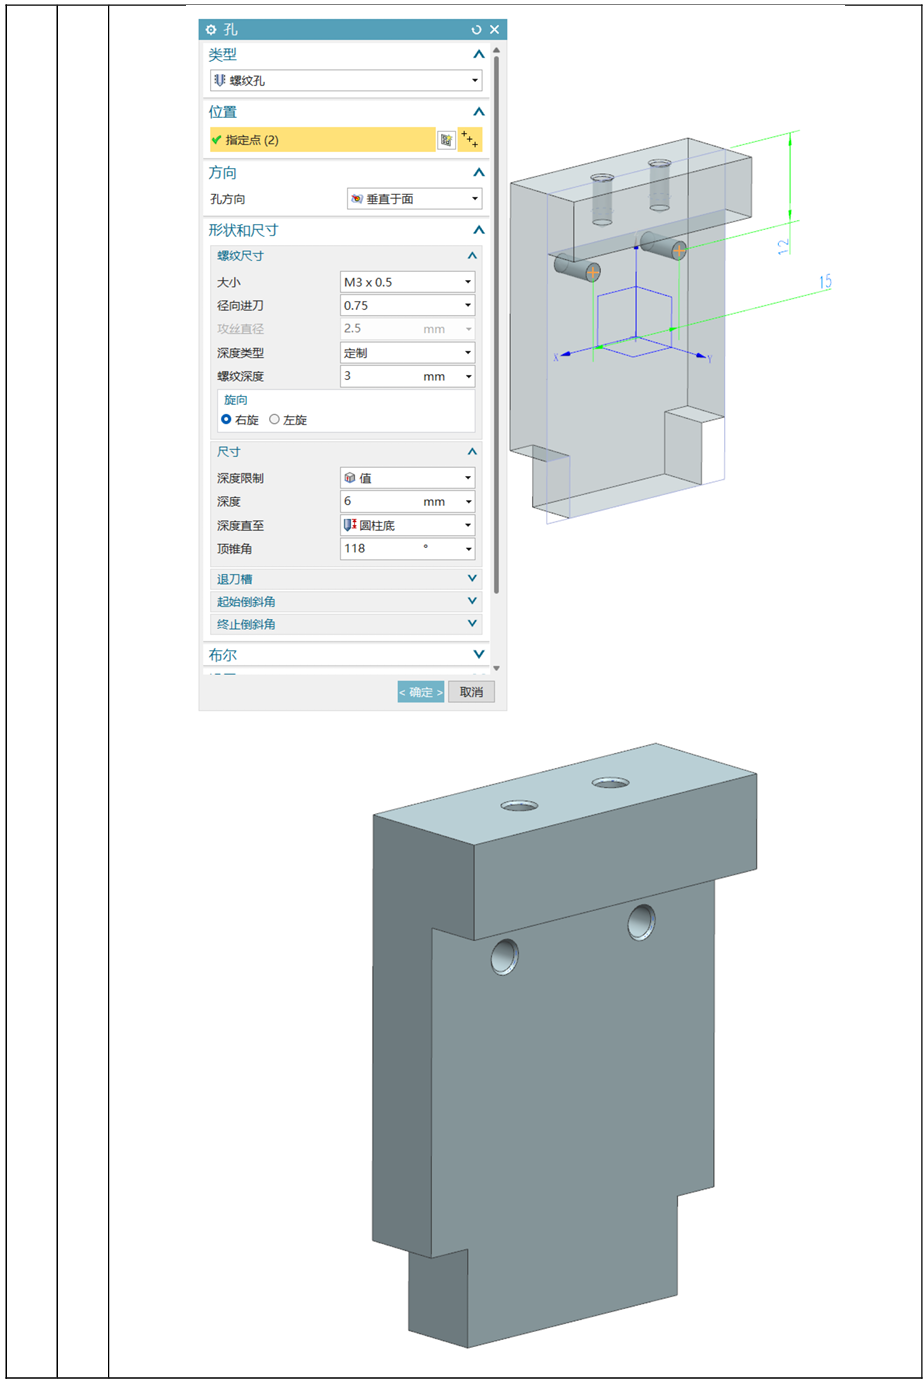Click the 旋向 group label
Viewport: 924px width, 1383px height.
(236, 400)
